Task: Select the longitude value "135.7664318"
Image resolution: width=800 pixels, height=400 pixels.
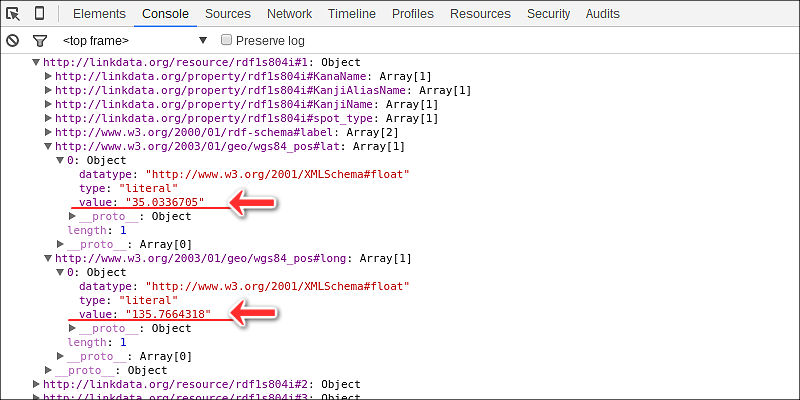Action: [168, 314]
